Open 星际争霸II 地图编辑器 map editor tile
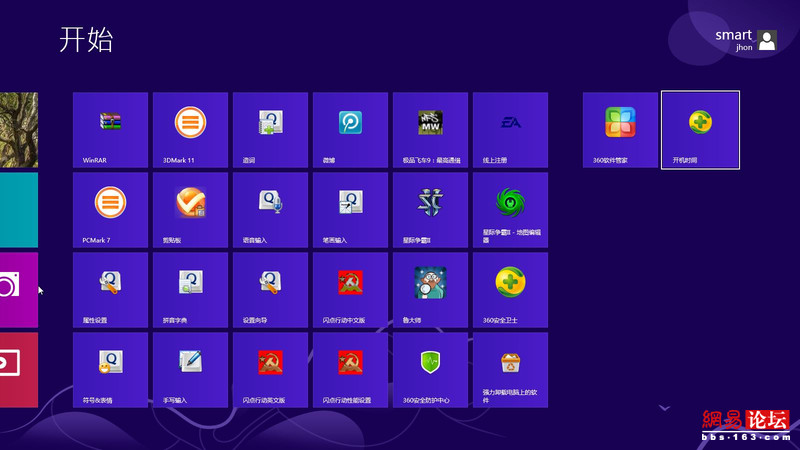 [510, 210]
